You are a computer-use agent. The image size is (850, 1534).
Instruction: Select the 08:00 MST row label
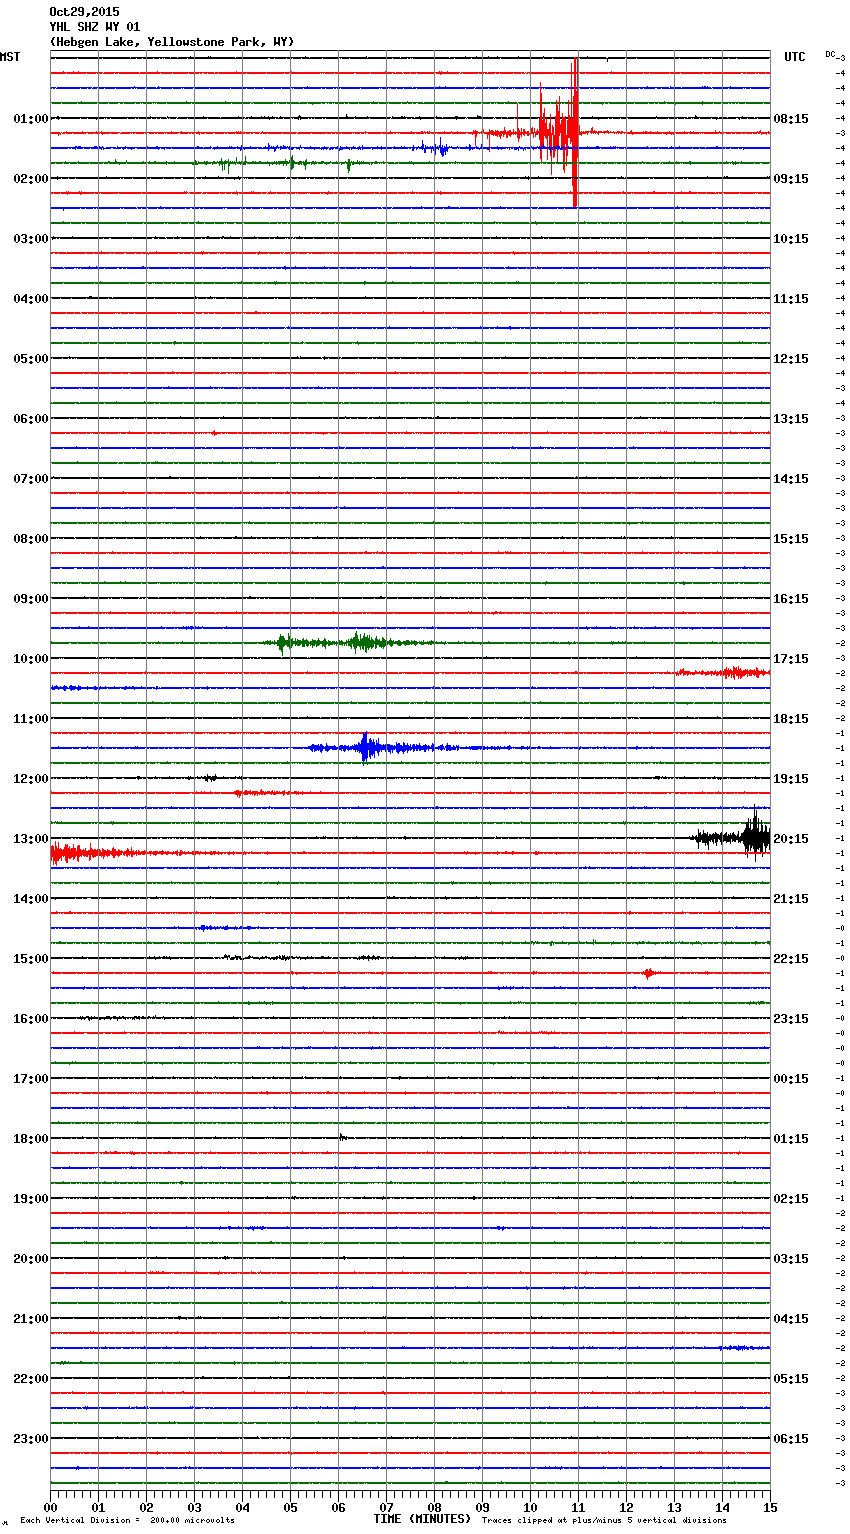click(30, 538)
